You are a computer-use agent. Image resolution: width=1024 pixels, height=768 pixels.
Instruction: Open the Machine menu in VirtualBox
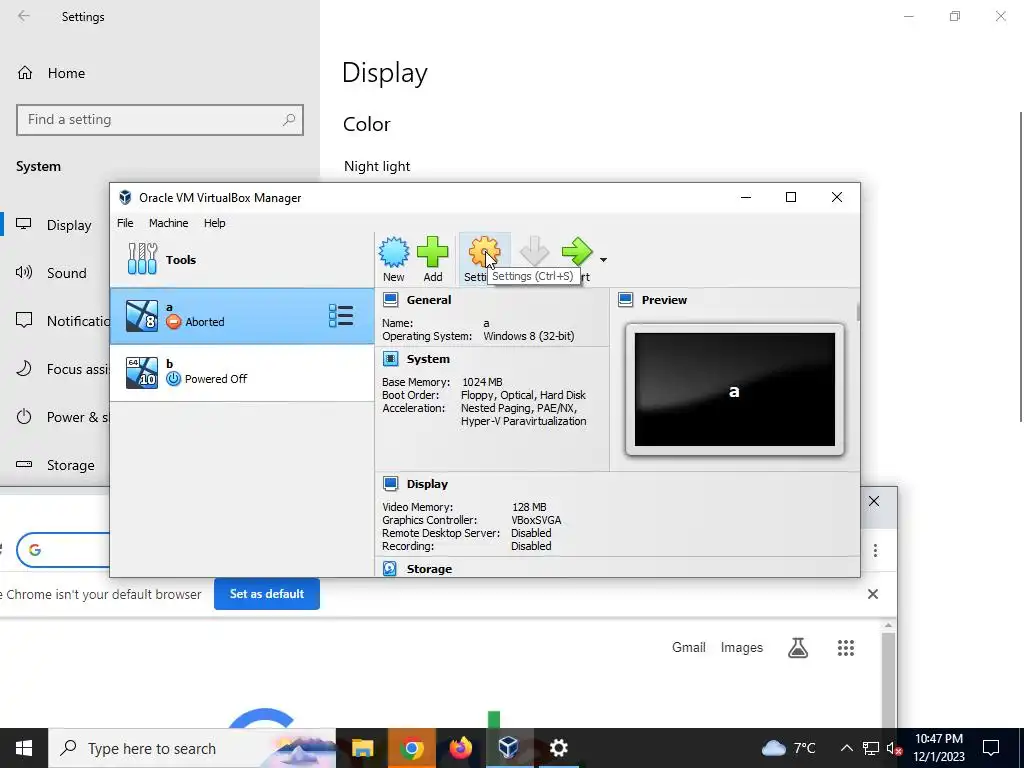pyautogui.click(x=168, y=223)
